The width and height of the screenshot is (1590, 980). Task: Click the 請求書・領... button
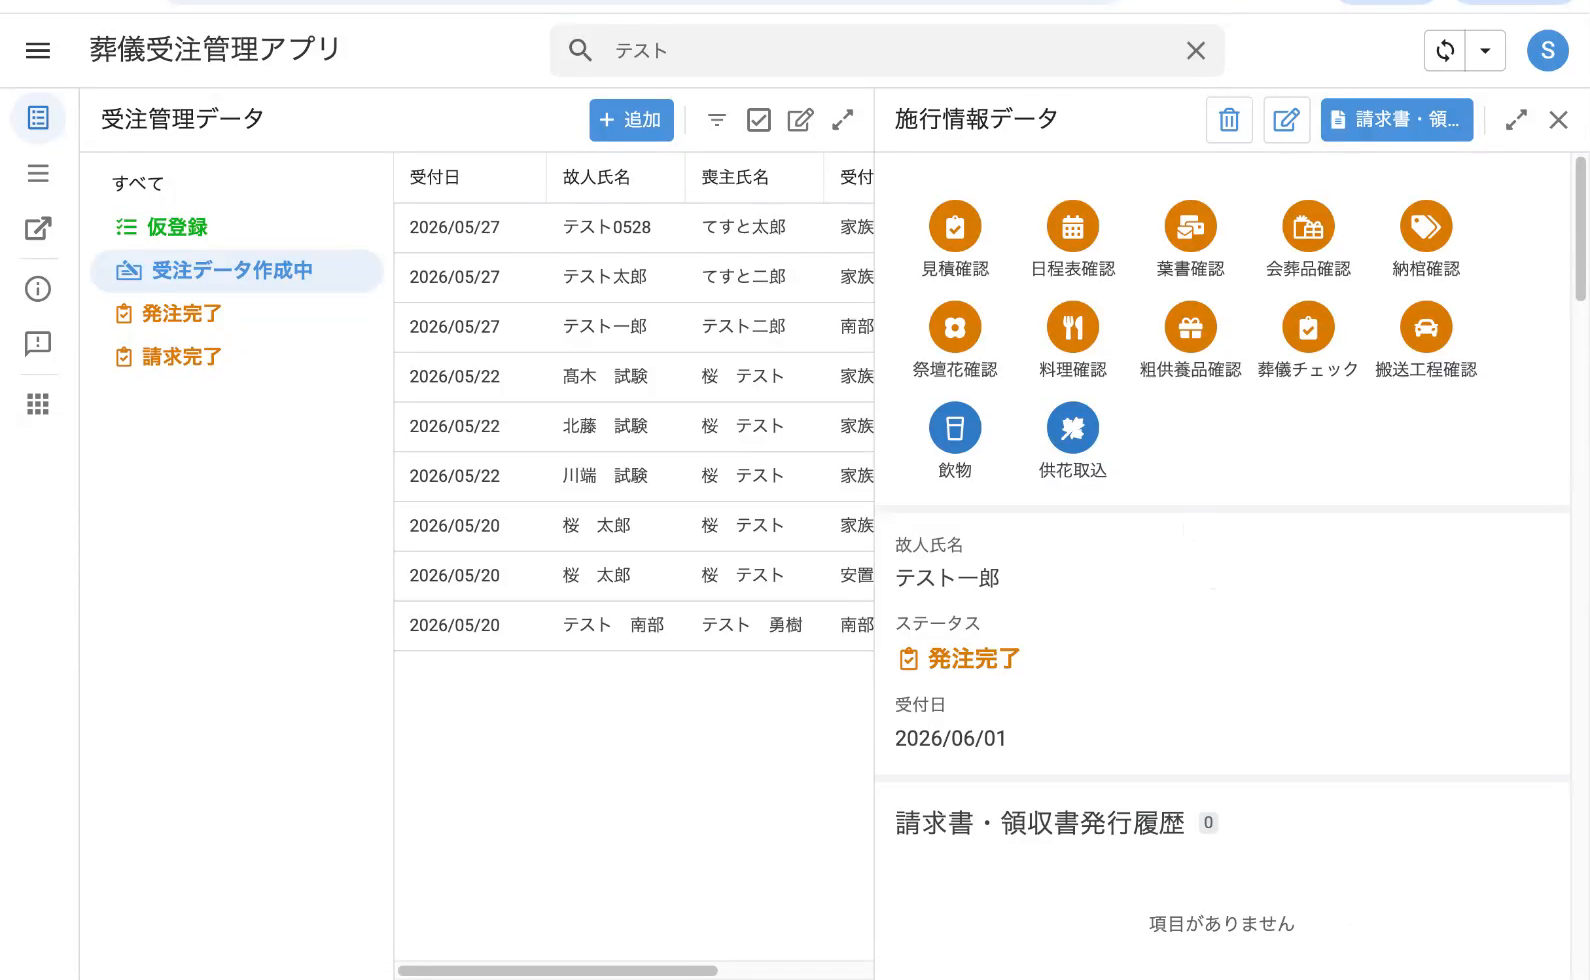point(1396,120)
